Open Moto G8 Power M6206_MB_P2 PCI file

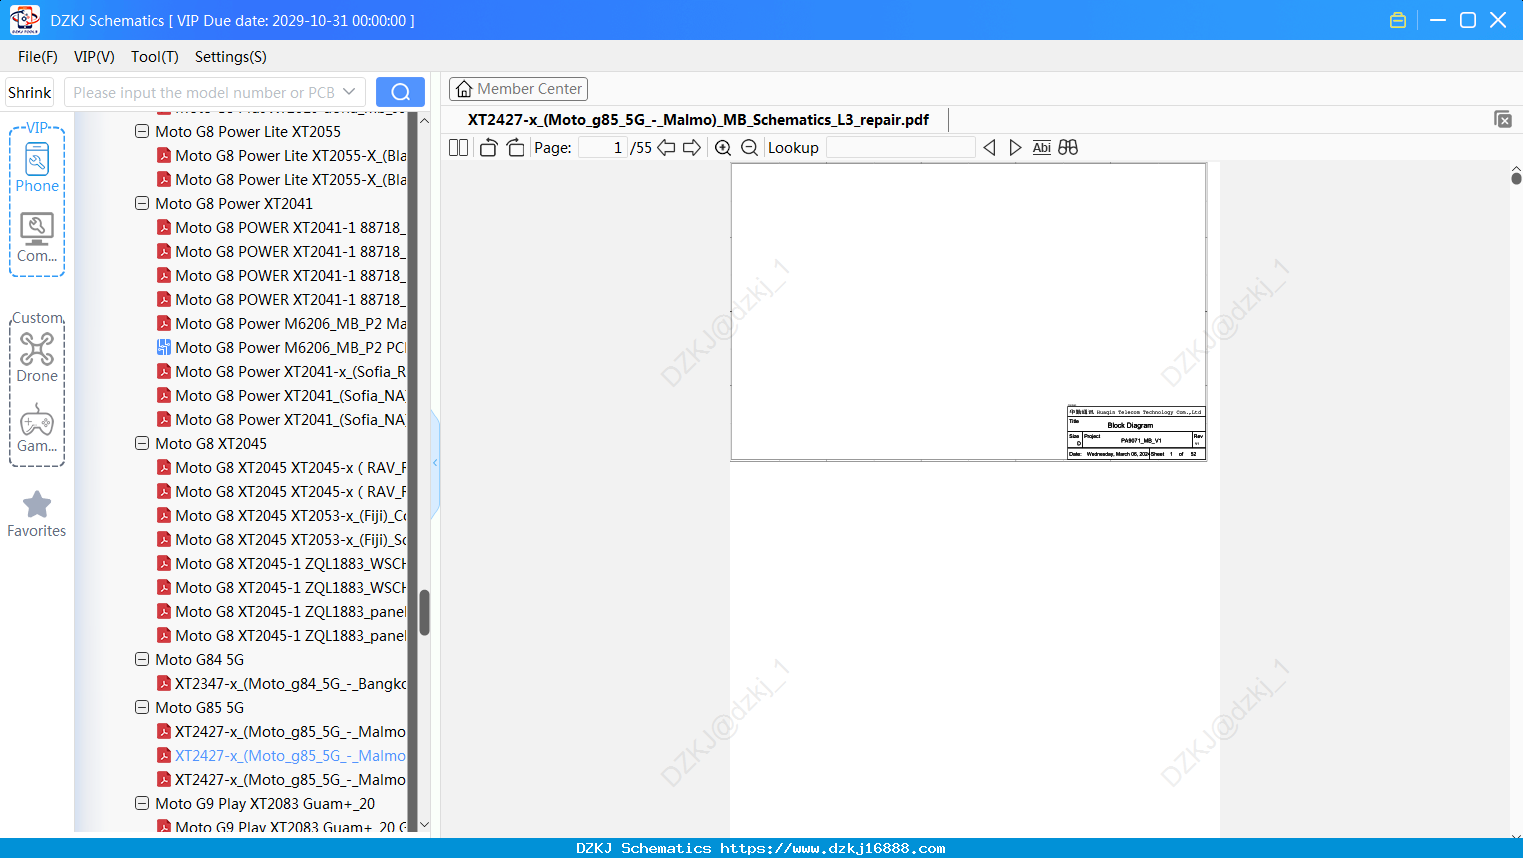[281, 348]
